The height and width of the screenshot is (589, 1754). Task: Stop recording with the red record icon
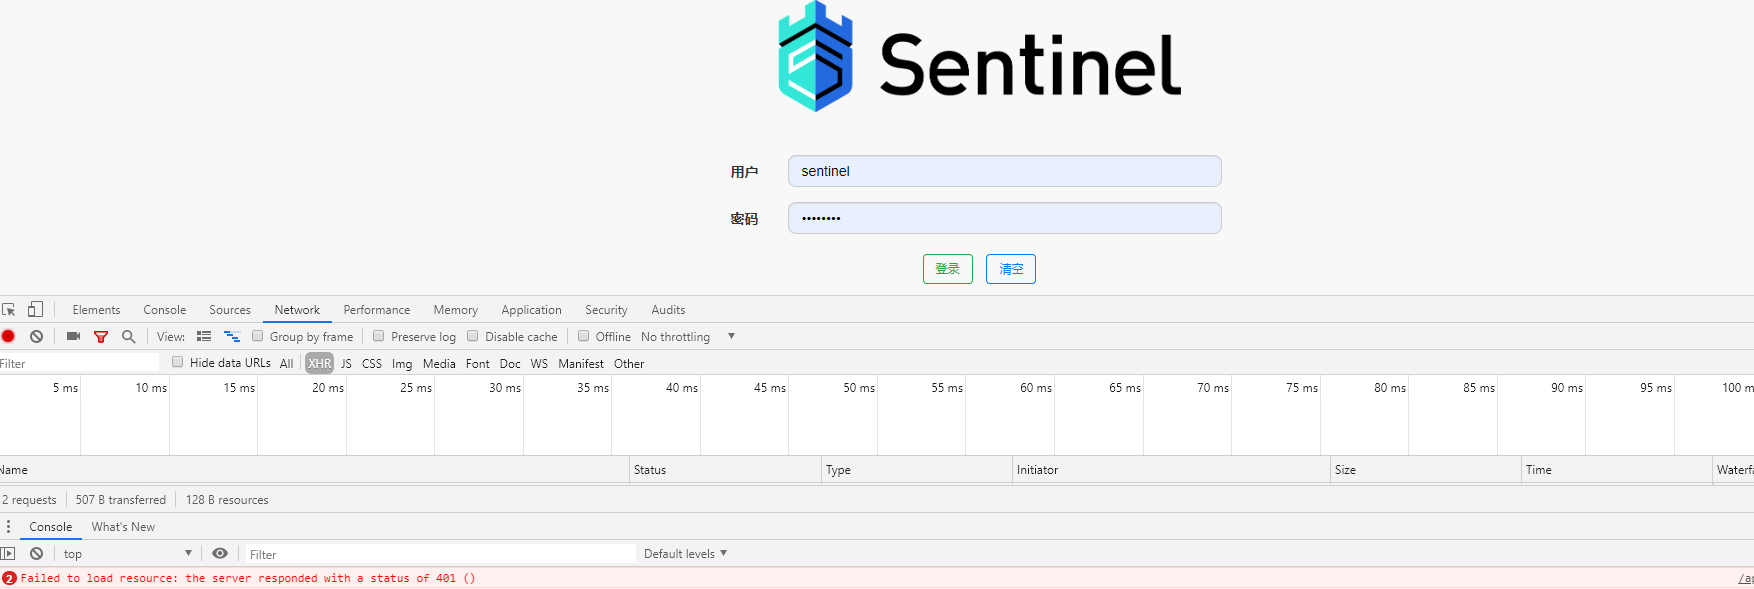pyautogui.click(x=8, y=336)
